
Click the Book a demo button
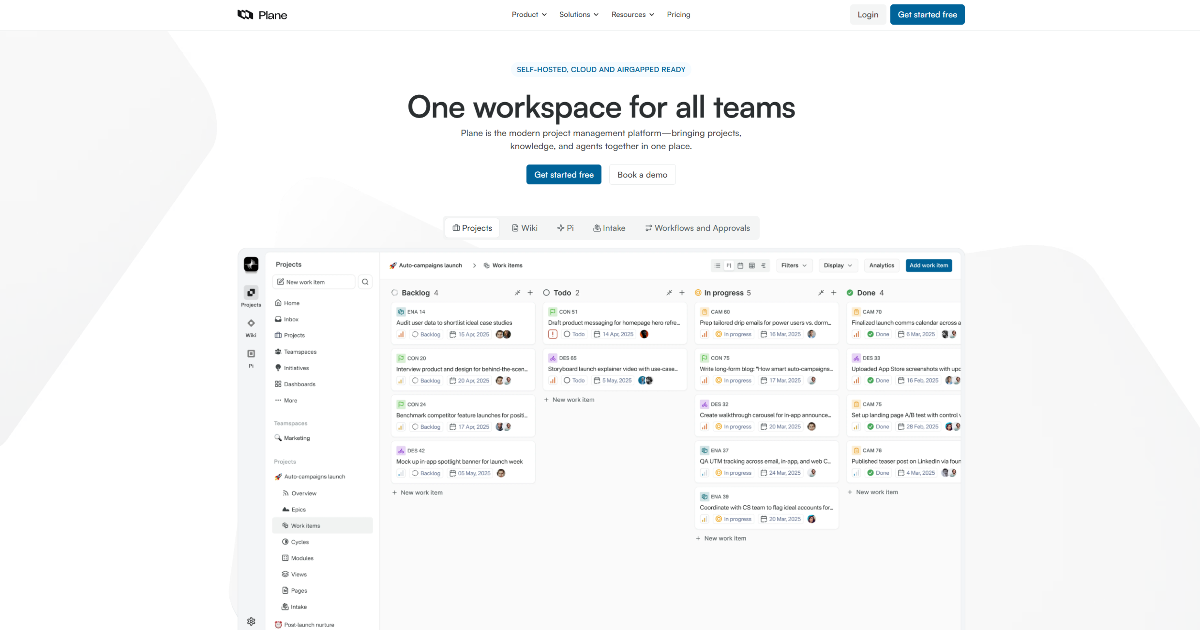(642, 174)
